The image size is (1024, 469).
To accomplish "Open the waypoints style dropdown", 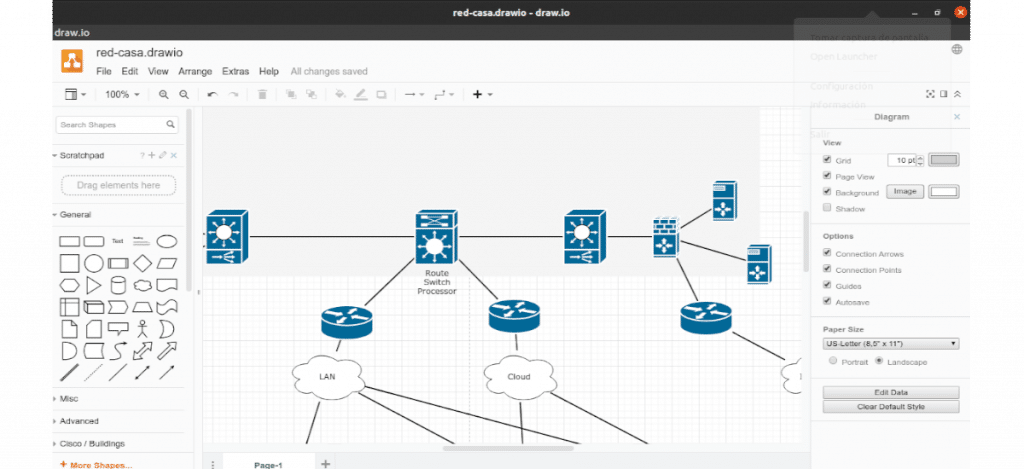I will pyautogui.click(x=444, y=95).
